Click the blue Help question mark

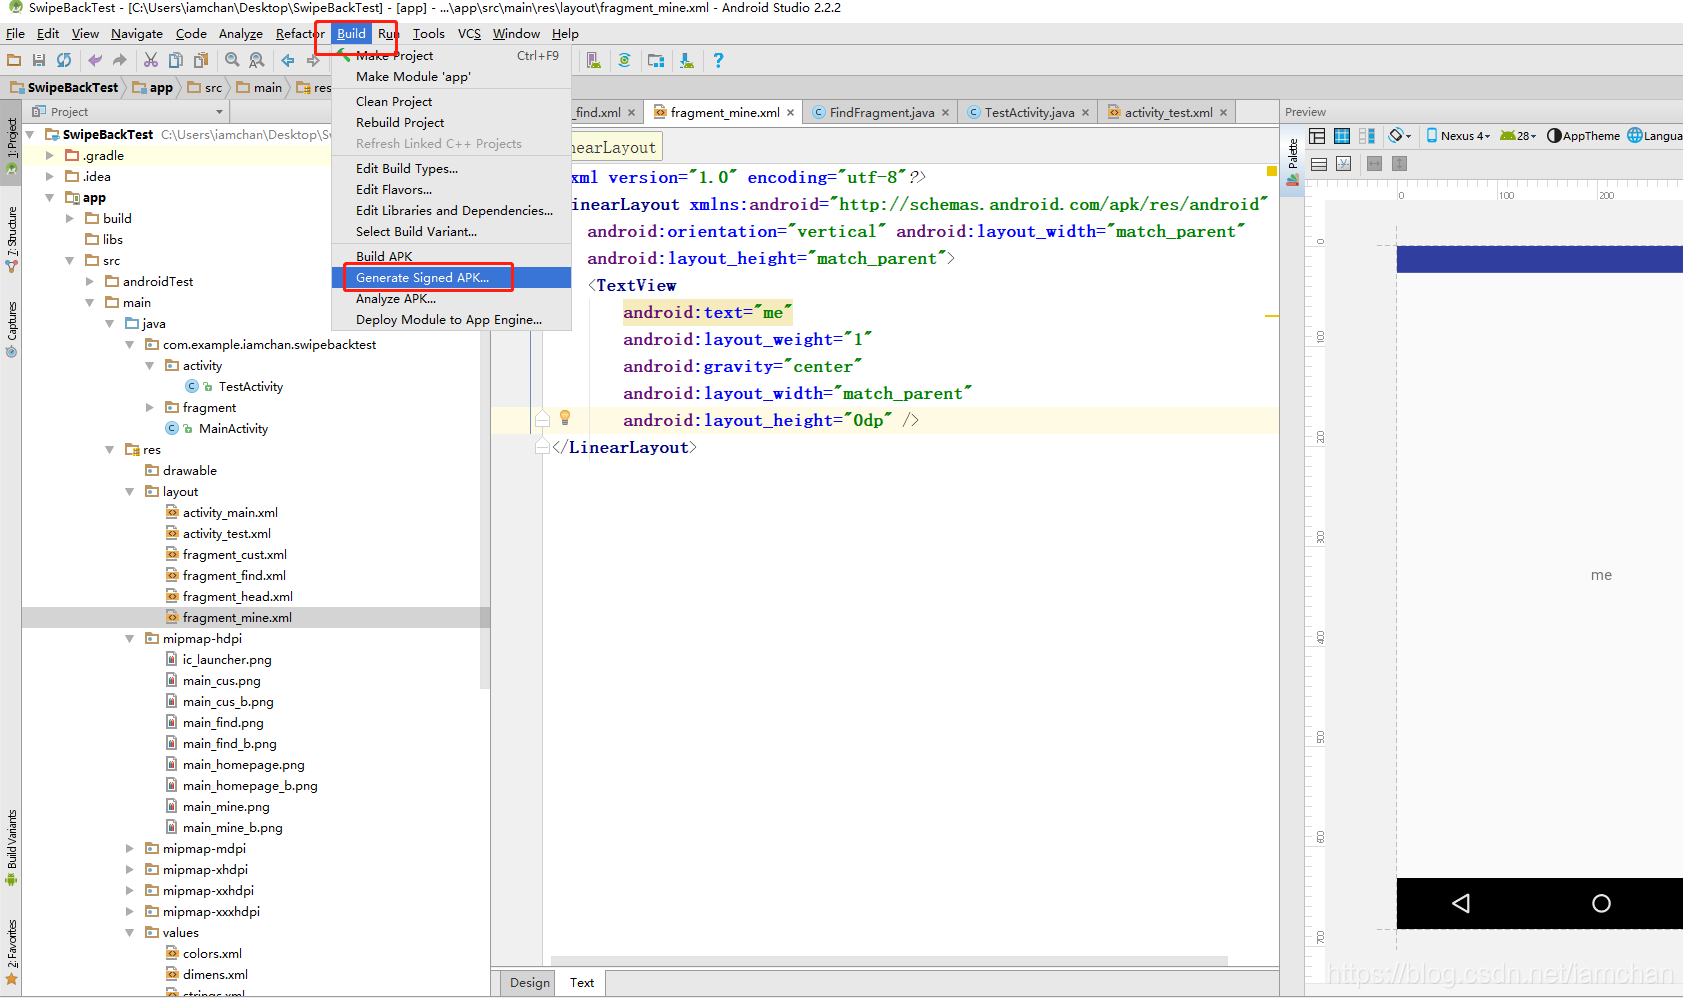point(718,60)
